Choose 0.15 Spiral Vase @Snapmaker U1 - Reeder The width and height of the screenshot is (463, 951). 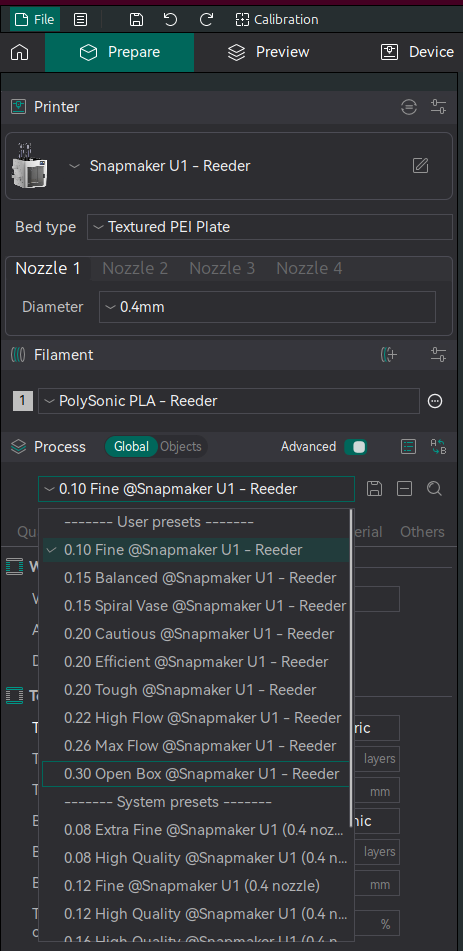195,606
